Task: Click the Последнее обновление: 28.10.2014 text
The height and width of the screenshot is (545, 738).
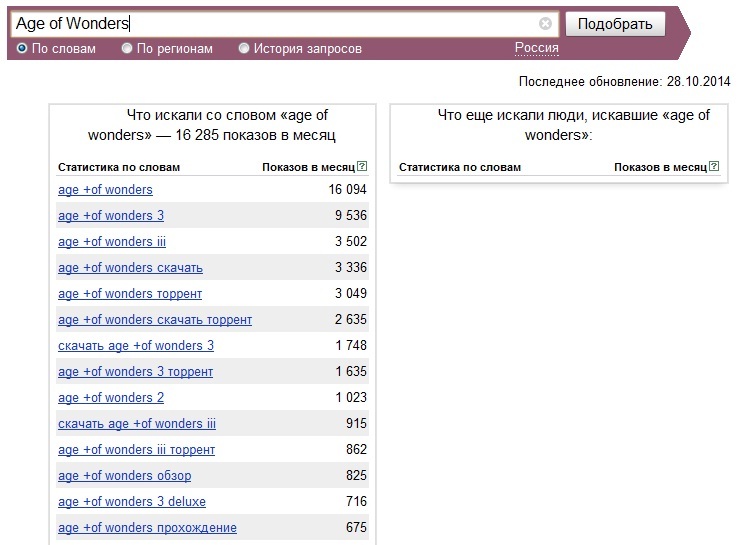Action: click(x=625, y=81)
